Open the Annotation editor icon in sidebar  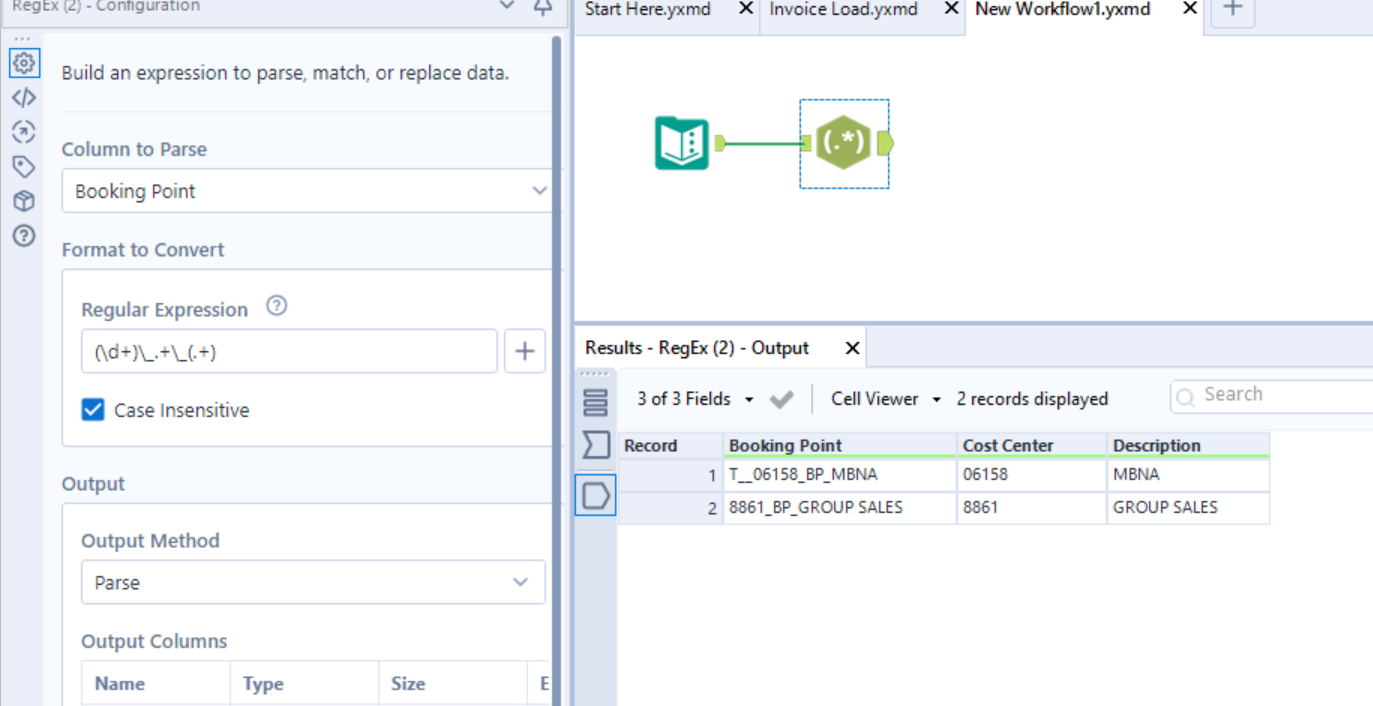click(24, 97)
